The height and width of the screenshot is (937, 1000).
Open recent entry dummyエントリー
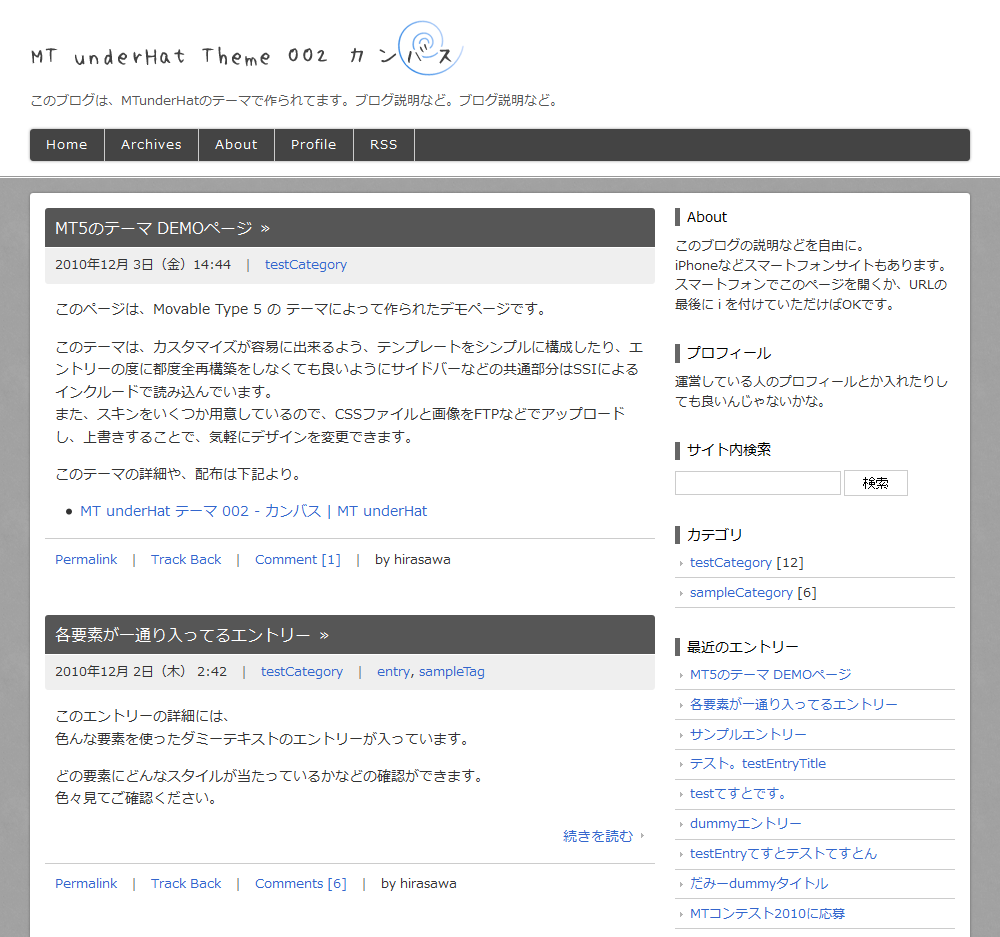click(x=746, y=823)
